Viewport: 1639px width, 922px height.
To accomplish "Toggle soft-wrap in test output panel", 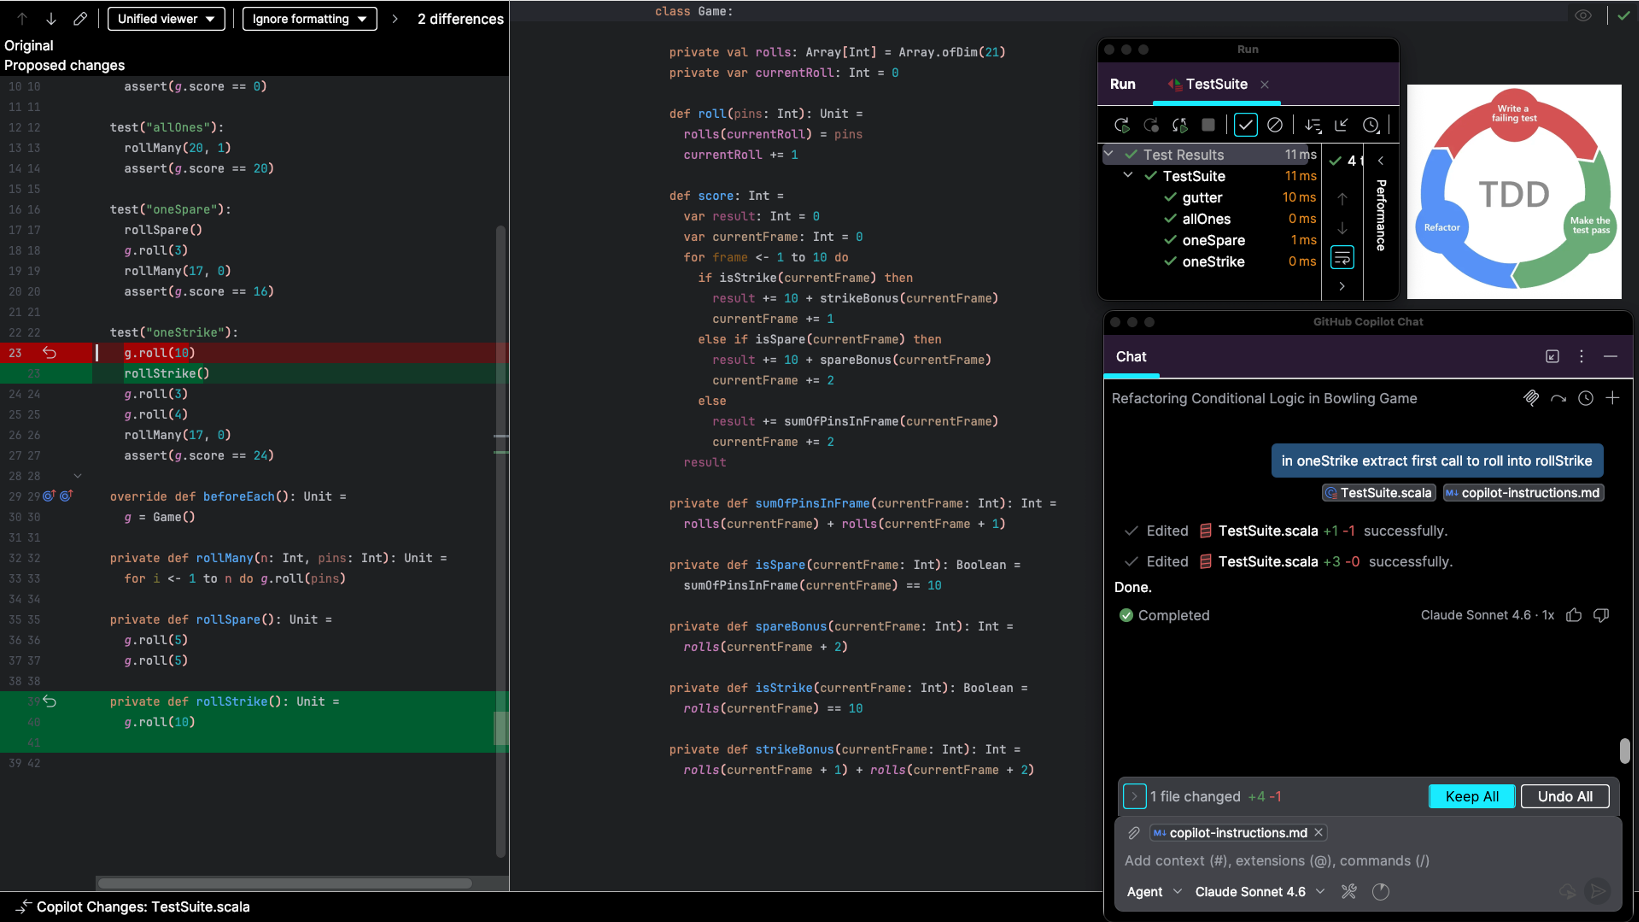I will pos(1342,258).
